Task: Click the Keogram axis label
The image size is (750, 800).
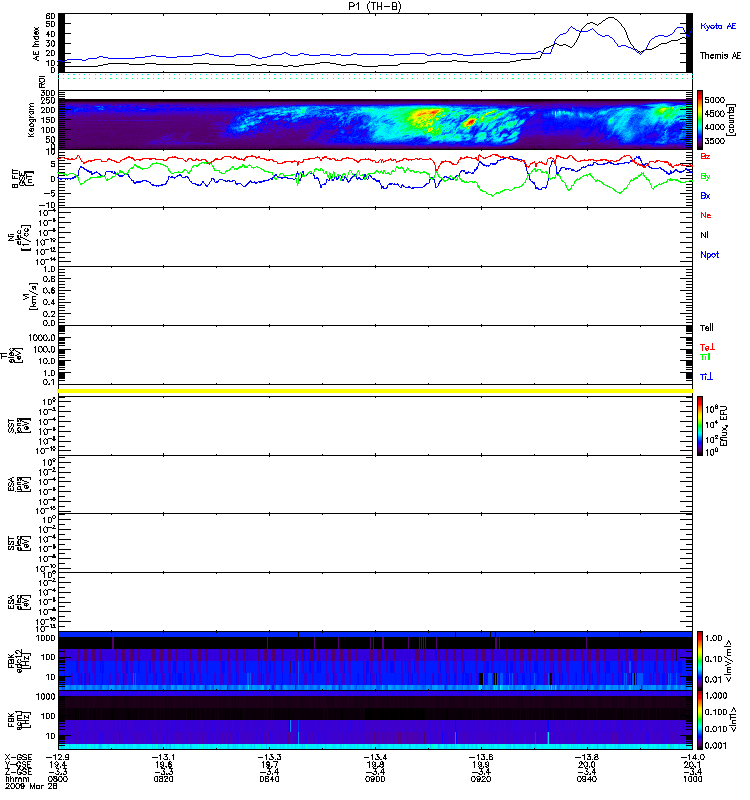Action: (x=31, y=120)
